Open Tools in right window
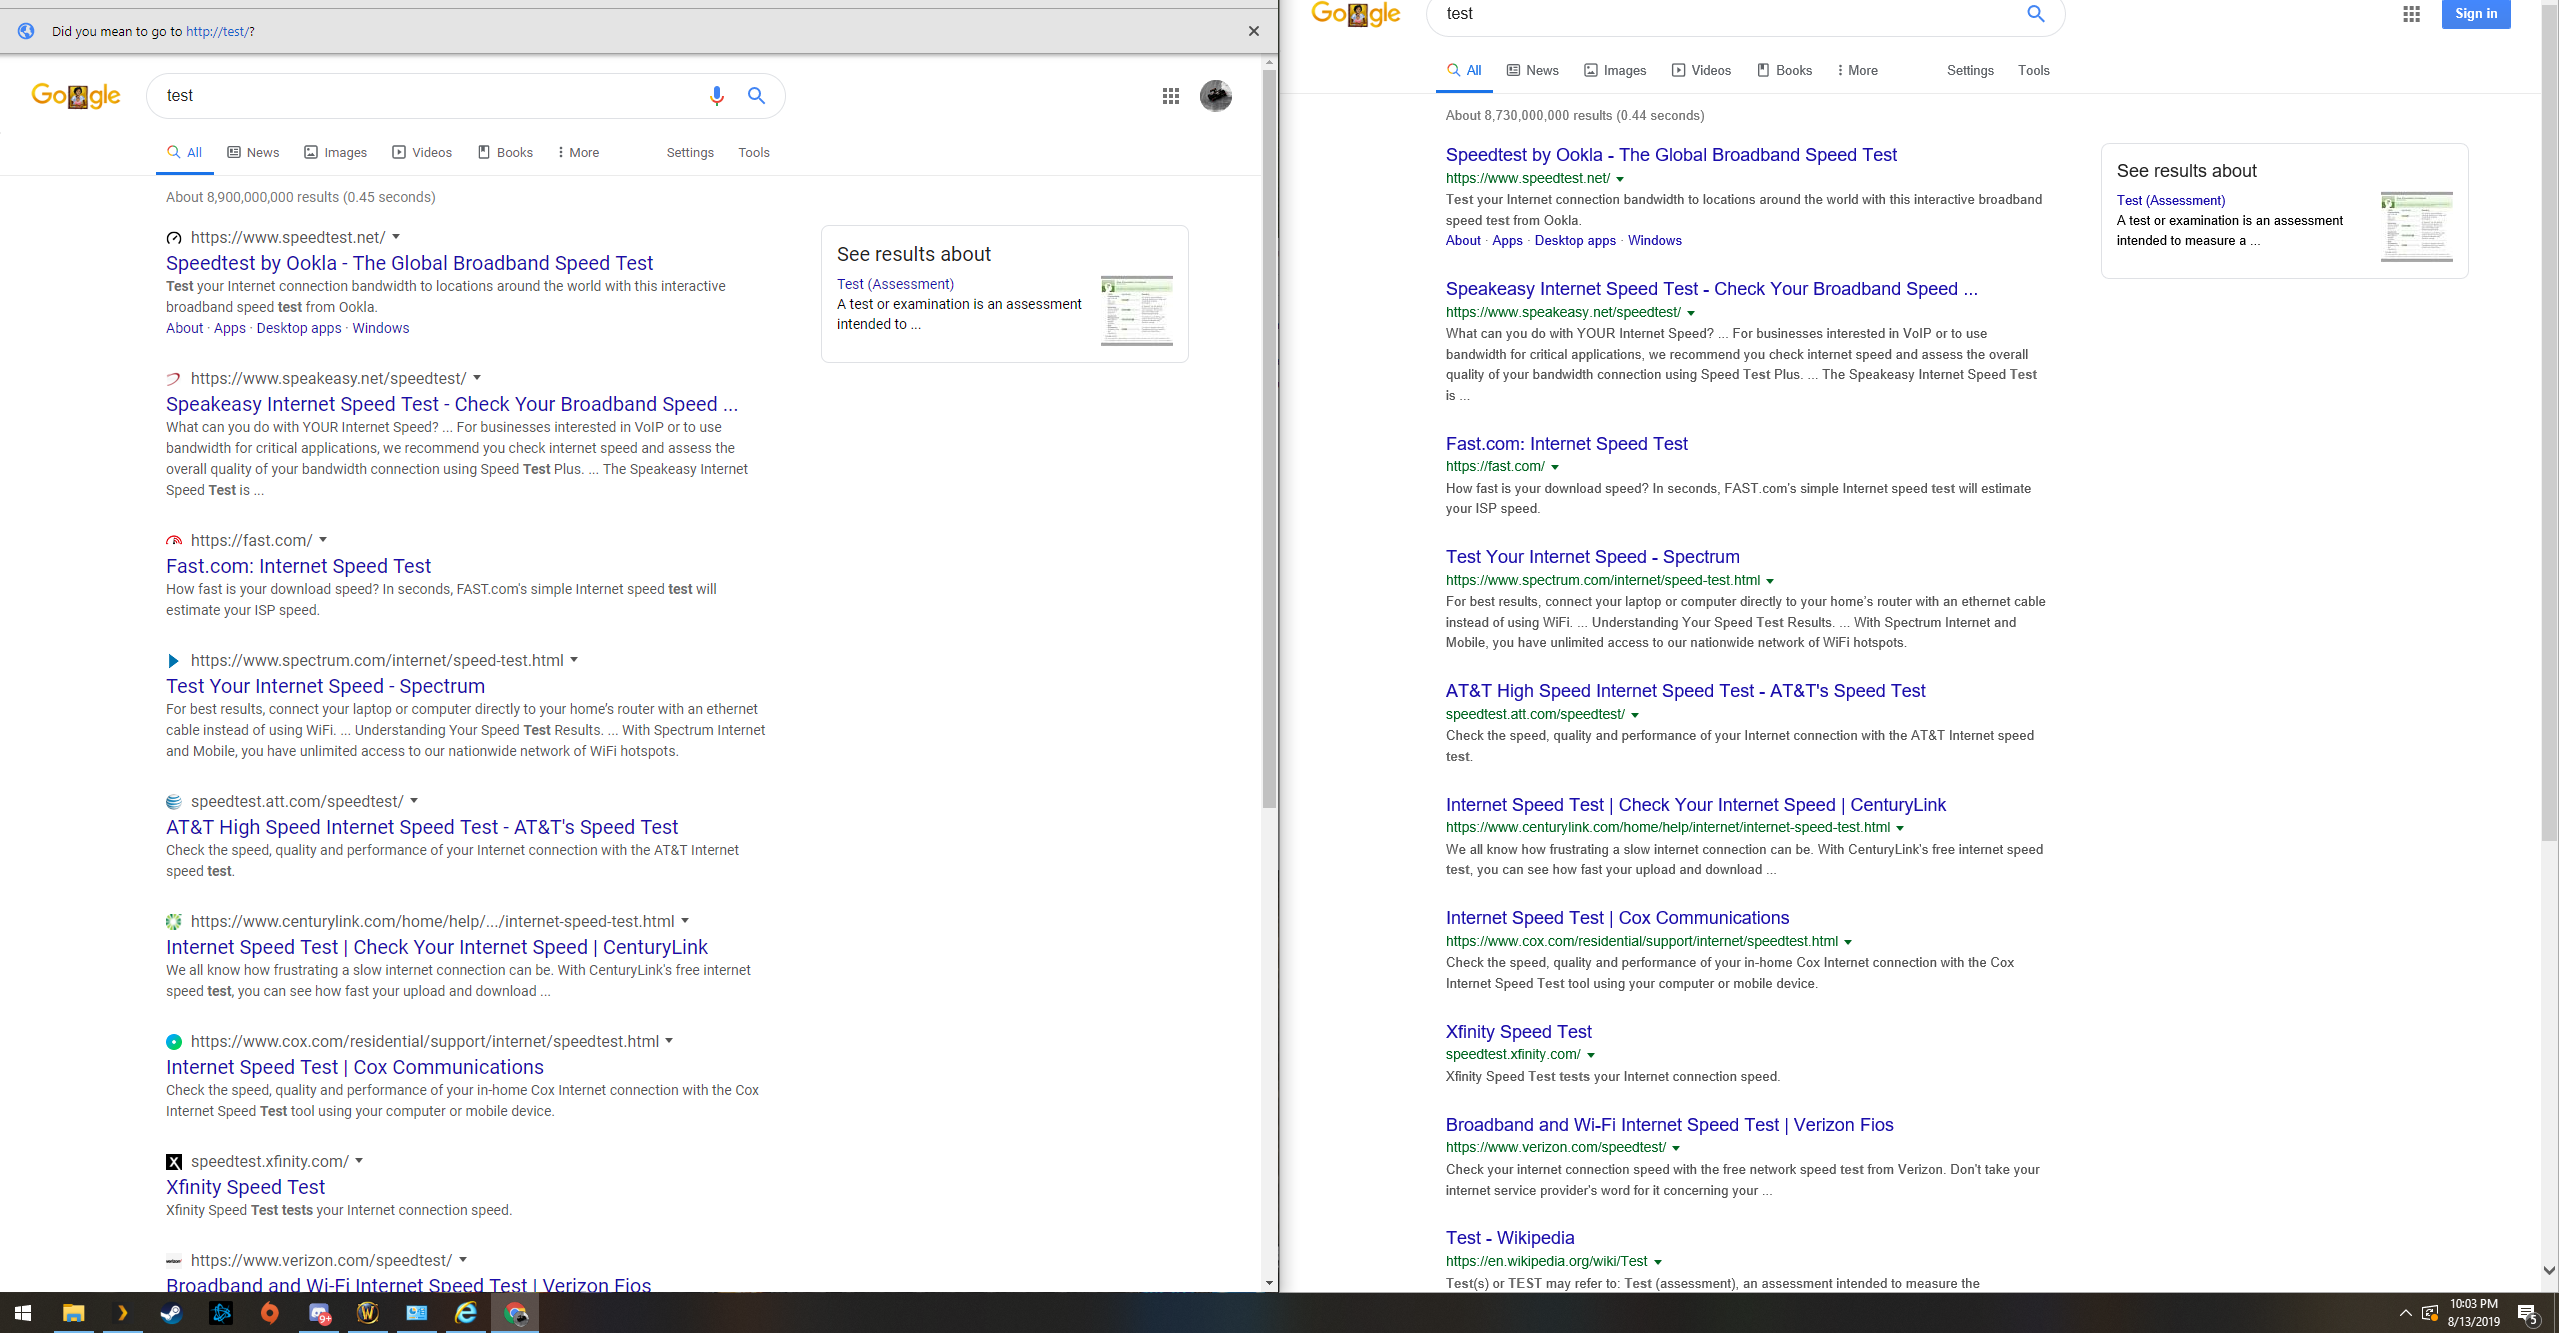This screenshot has height=1333, width=2559. coord(2033,70)
